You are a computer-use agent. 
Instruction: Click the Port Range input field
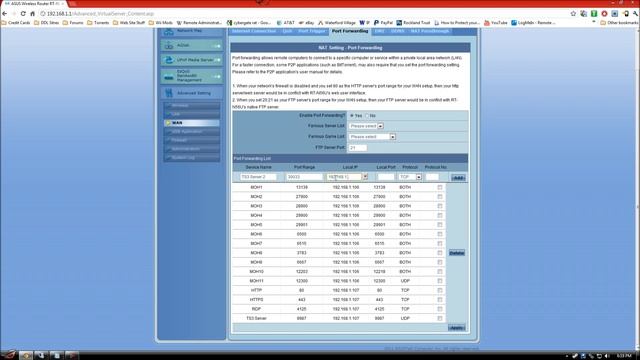(304, 177)
